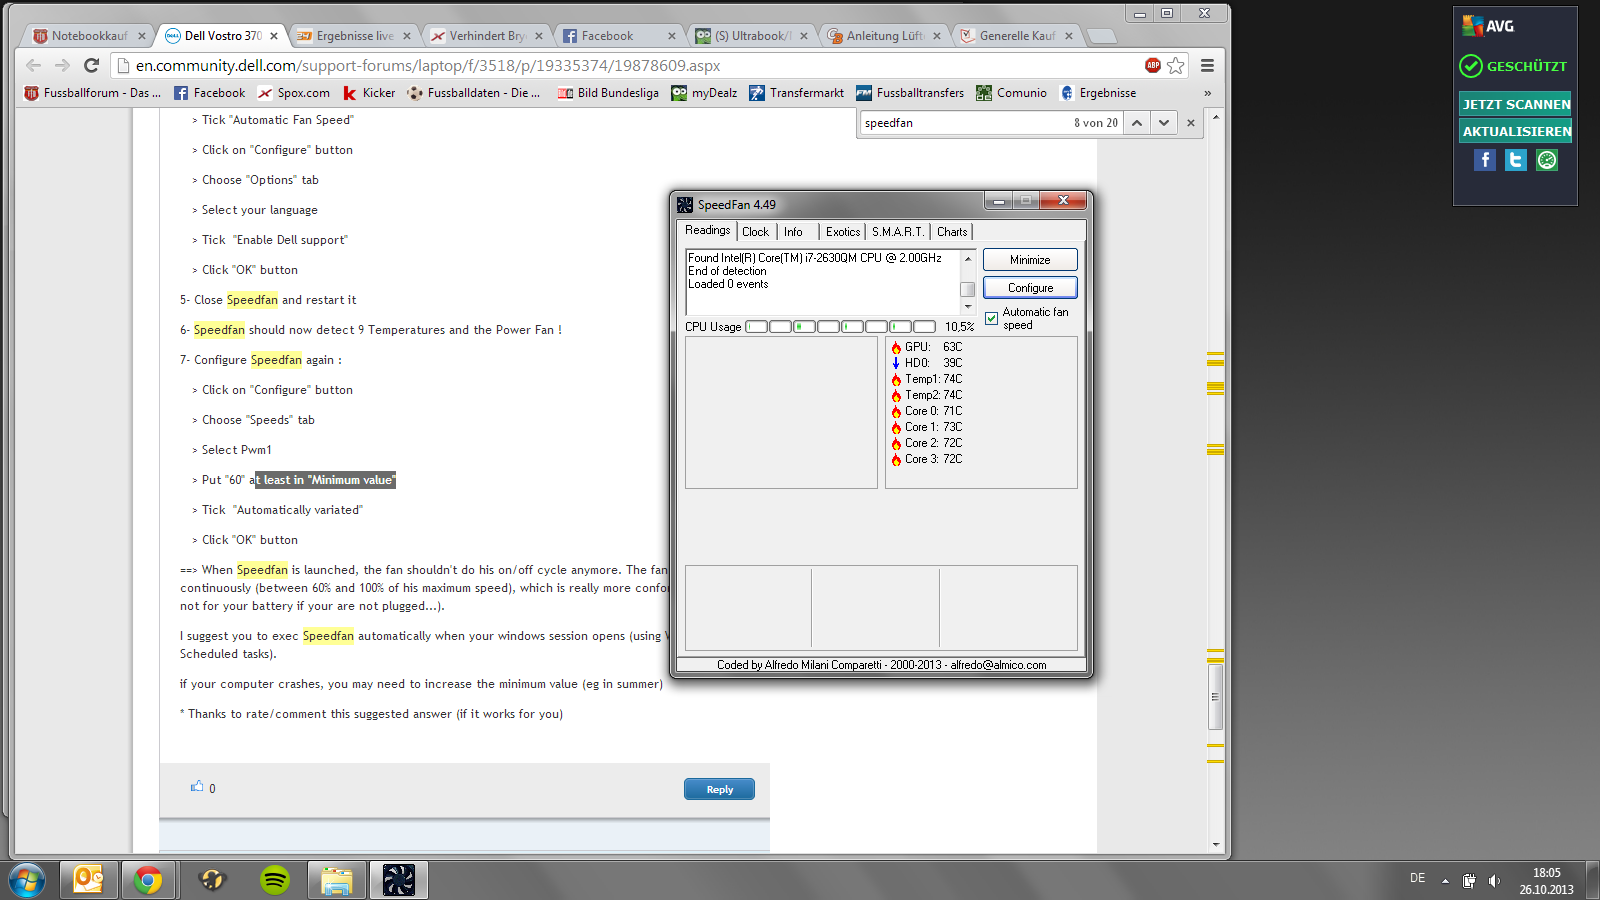This screenshot has height=900, width=1600.
Task: Close the Dell Vostro tab
Action: [x=274, y=36]
